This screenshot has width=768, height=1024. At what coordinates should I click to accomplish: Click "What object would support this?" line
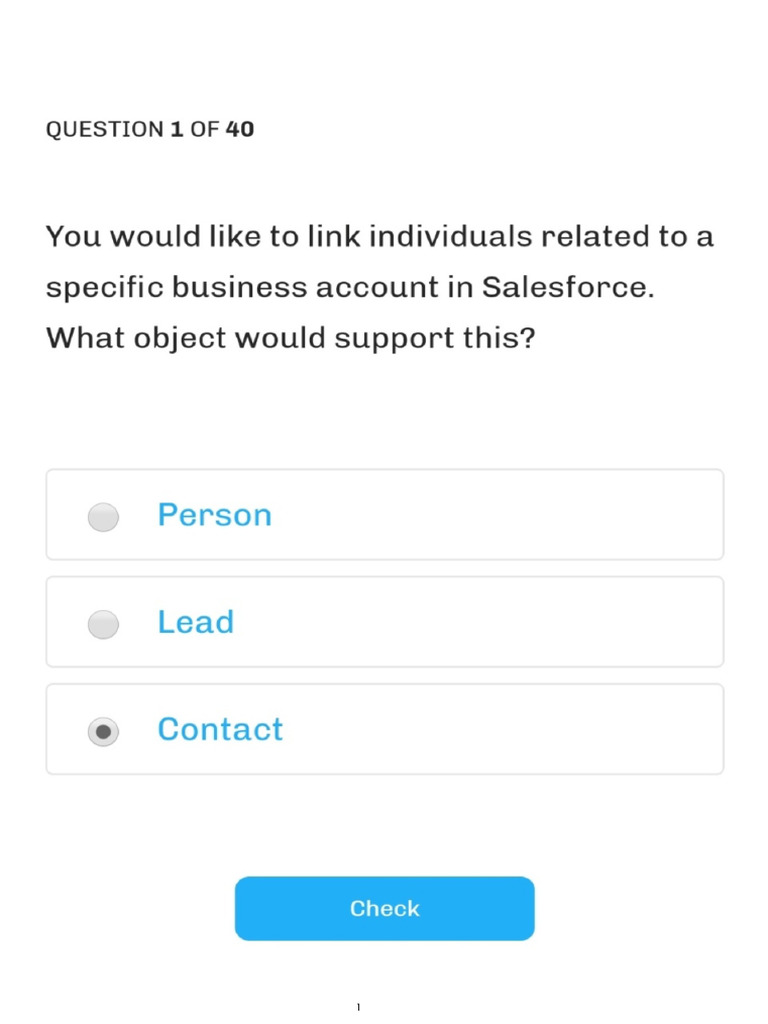[291, 338]
